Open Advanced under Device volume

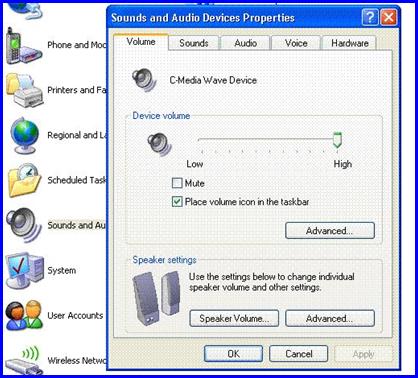pos(330,231)
